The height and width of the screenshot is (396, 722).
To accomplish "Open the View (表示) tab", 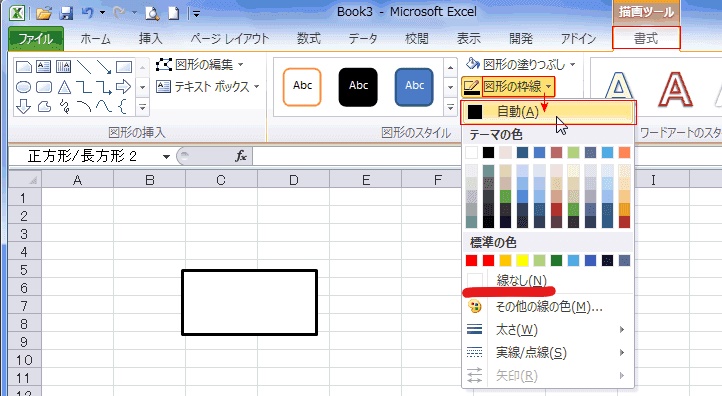I will click(469, 39).
